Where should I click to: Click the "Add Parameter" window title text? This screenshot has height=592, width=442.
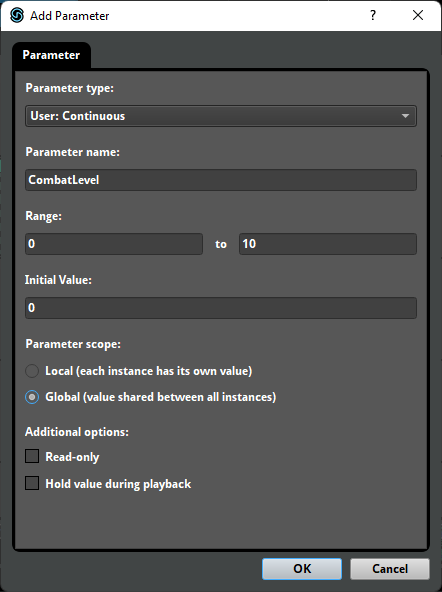click(x=69, y=16)
